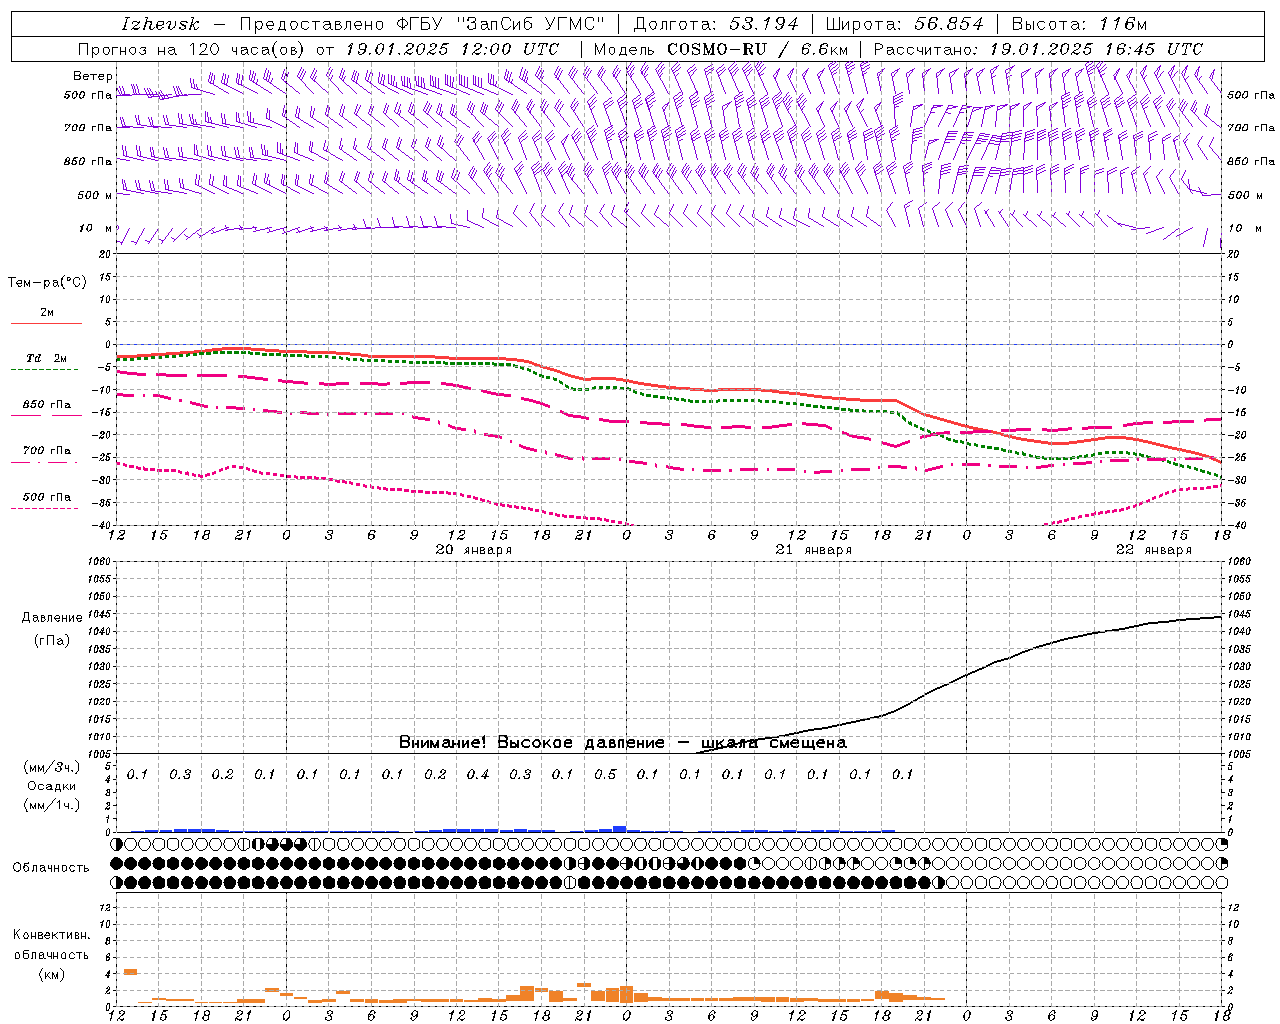Click the '(гПа)' pressure unit label
This screenshot has height=1024, width=1280.
[52, 641]
